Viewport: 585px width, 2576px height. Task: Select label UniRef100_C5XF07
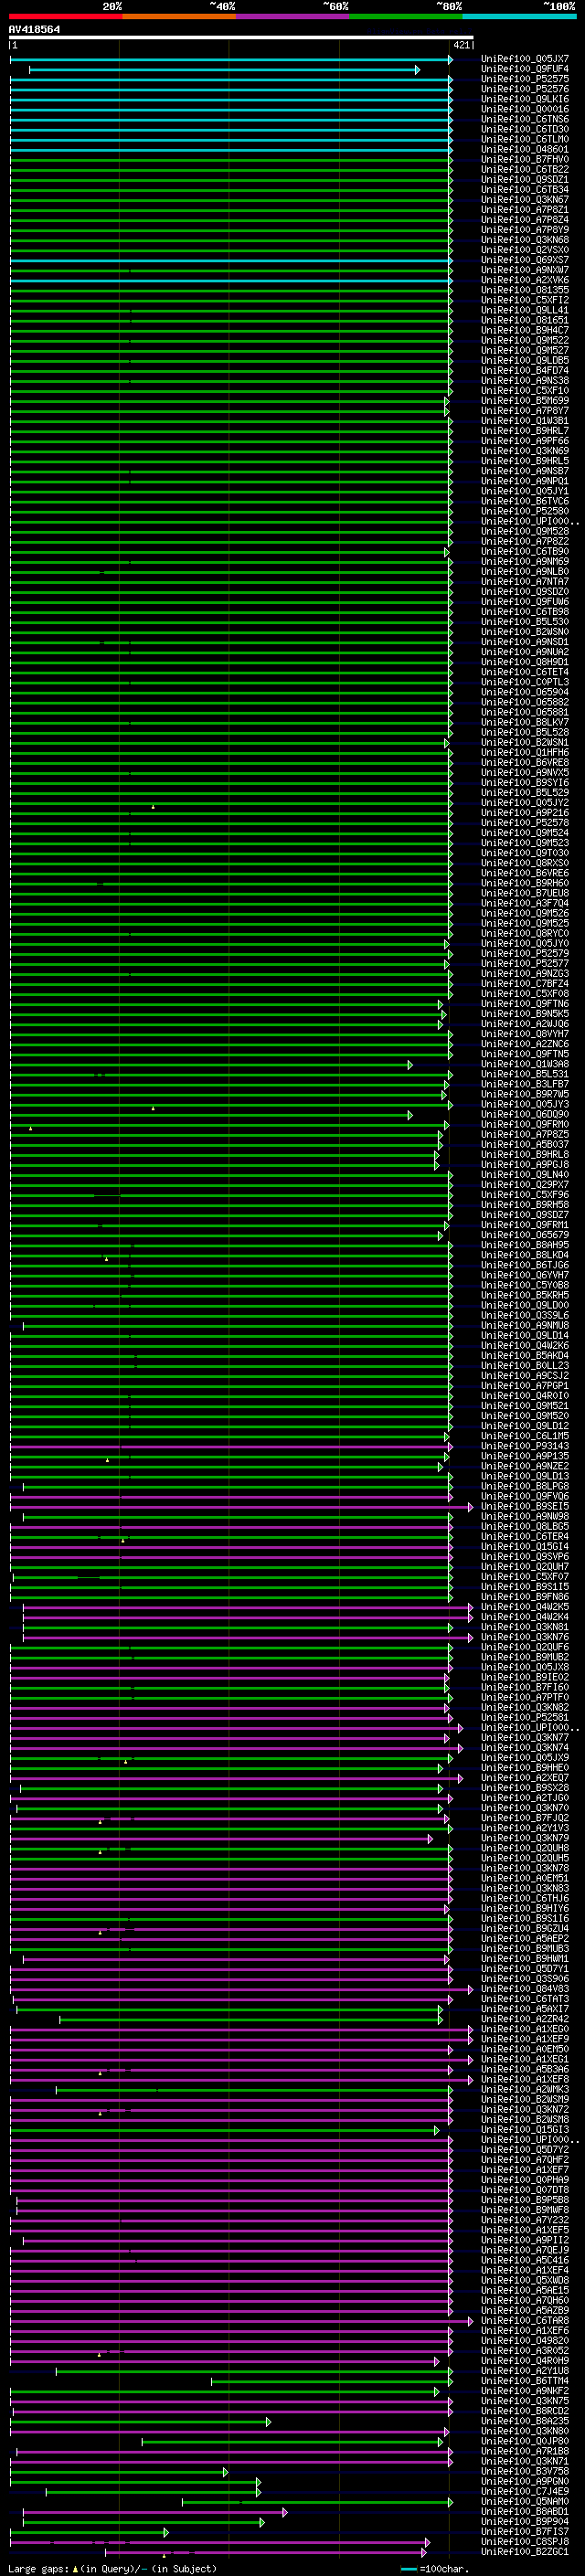coord(525,1577)
